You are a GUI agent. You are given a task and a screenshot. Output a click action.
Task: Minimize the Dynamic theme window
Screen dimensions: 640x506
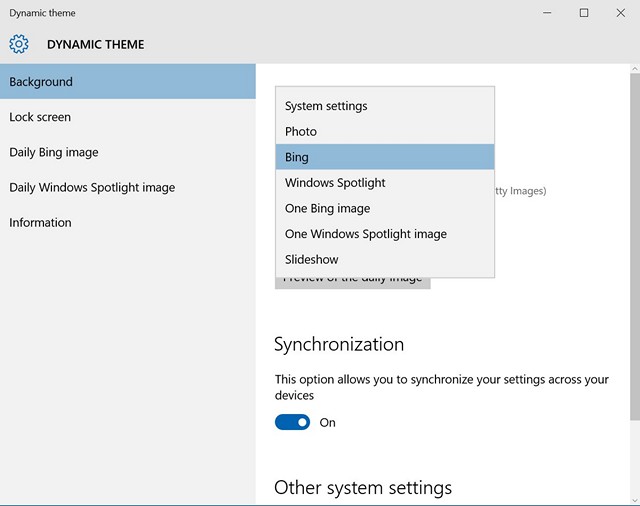pyautogui.click(x=547, y=13)
